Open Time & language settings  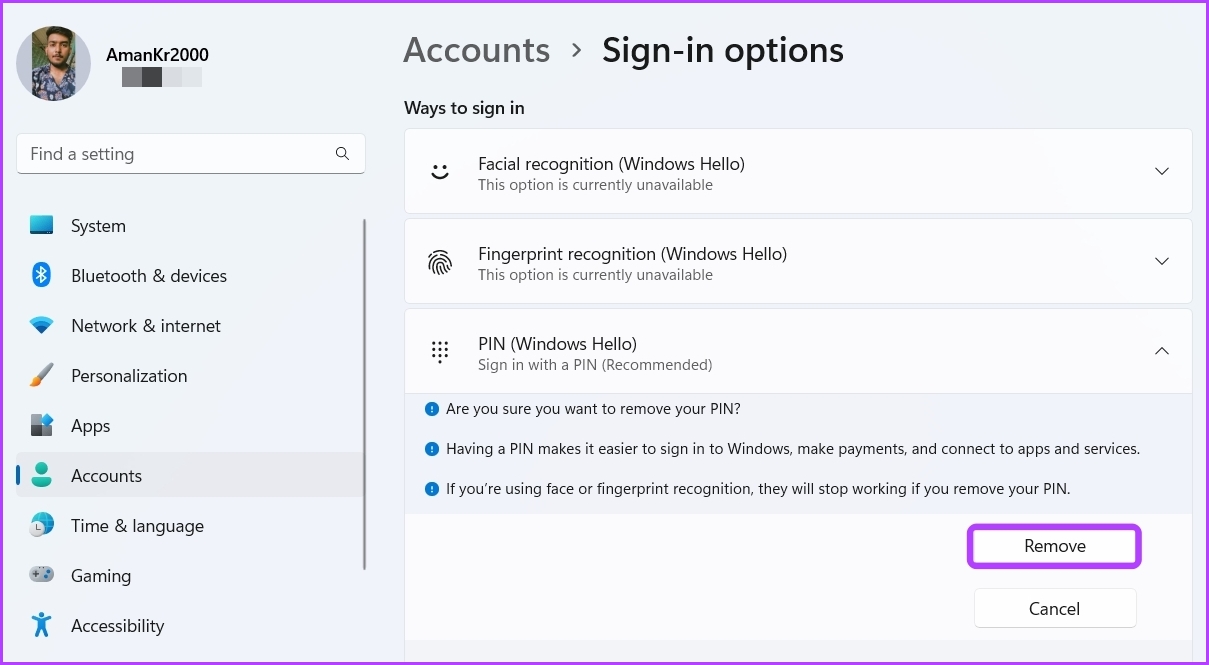(190, 526)
